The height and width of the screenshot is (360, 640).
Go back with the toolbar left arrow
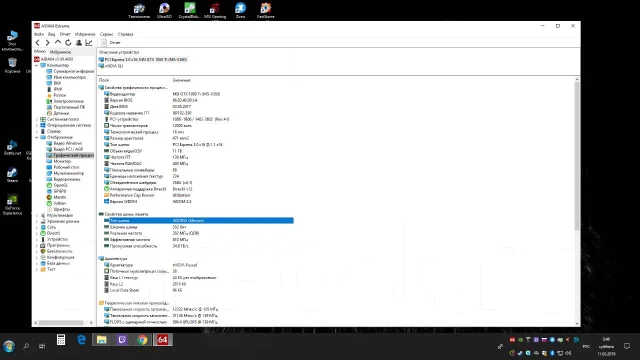(38, 42)
